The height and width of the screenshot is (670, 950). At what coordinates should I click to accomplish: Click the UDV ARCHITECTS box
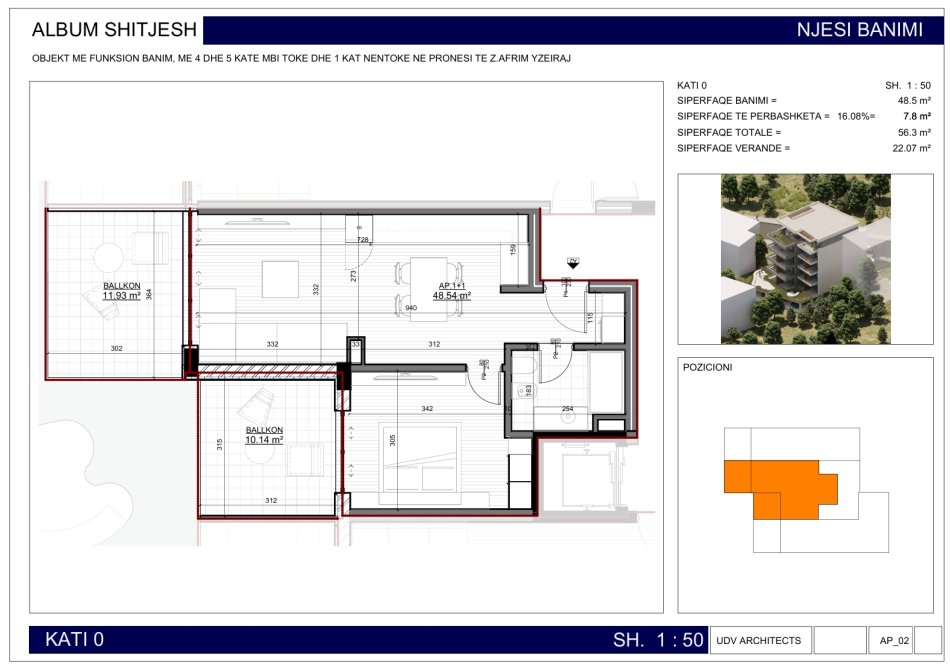click(760, 640)
